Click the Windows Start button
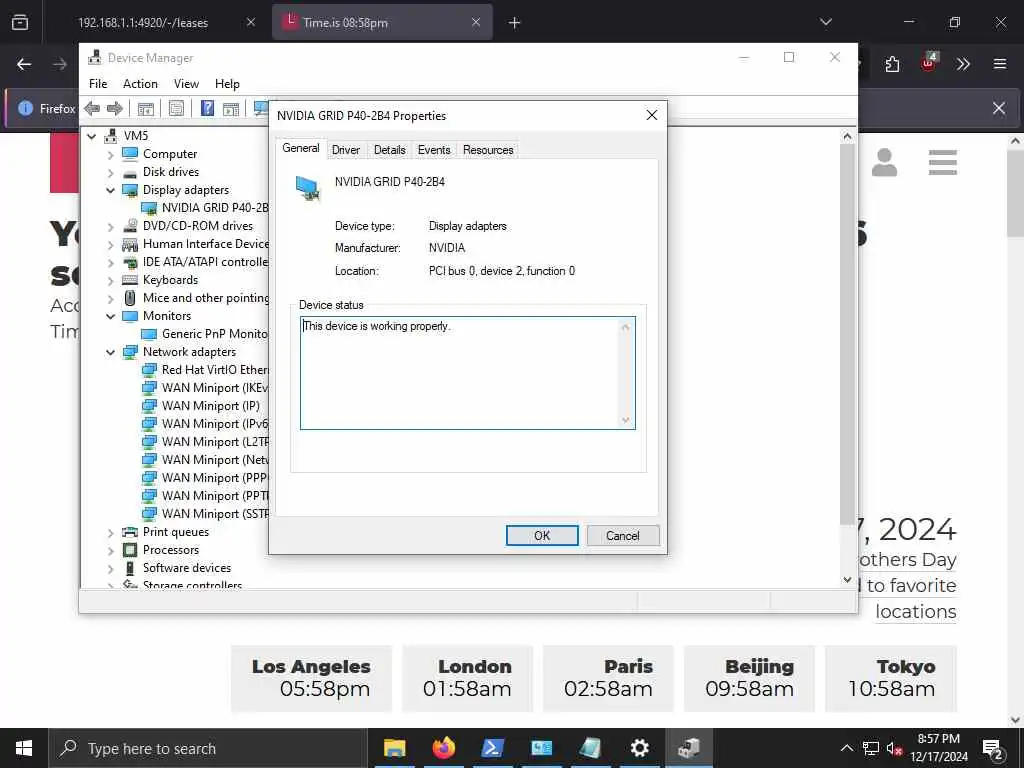Image resolution: width=1024 pixels, height=768 pixels. pos(24,748)
